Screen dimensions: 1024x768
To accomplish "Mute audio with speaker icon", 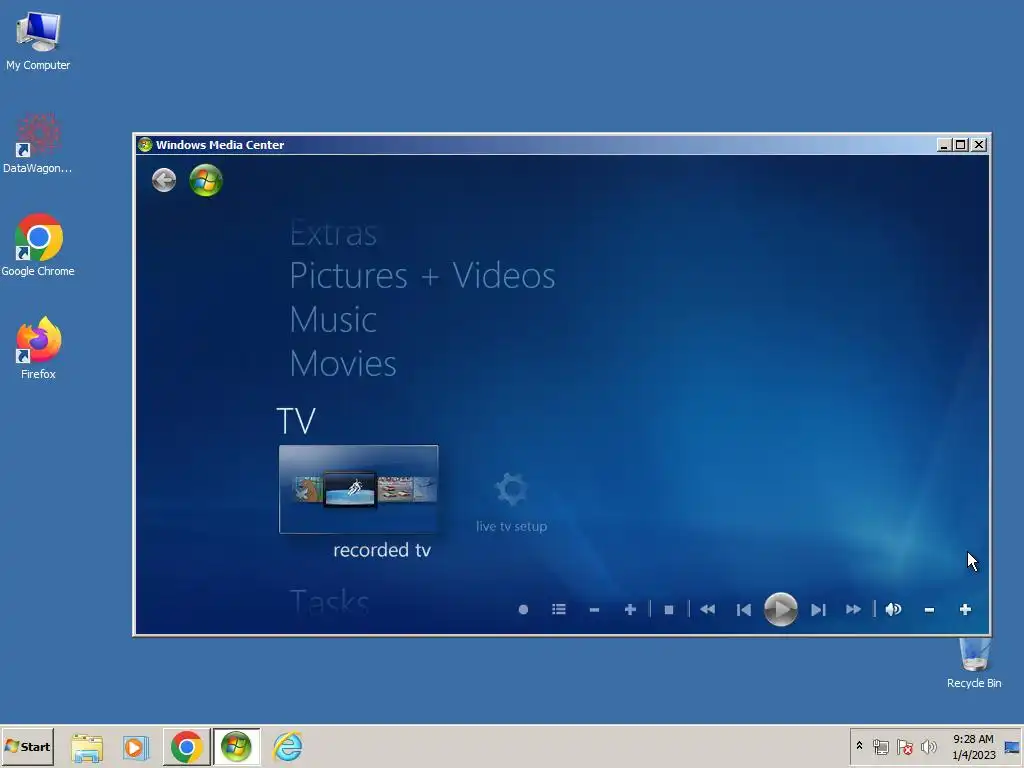I will pos(893,609).
